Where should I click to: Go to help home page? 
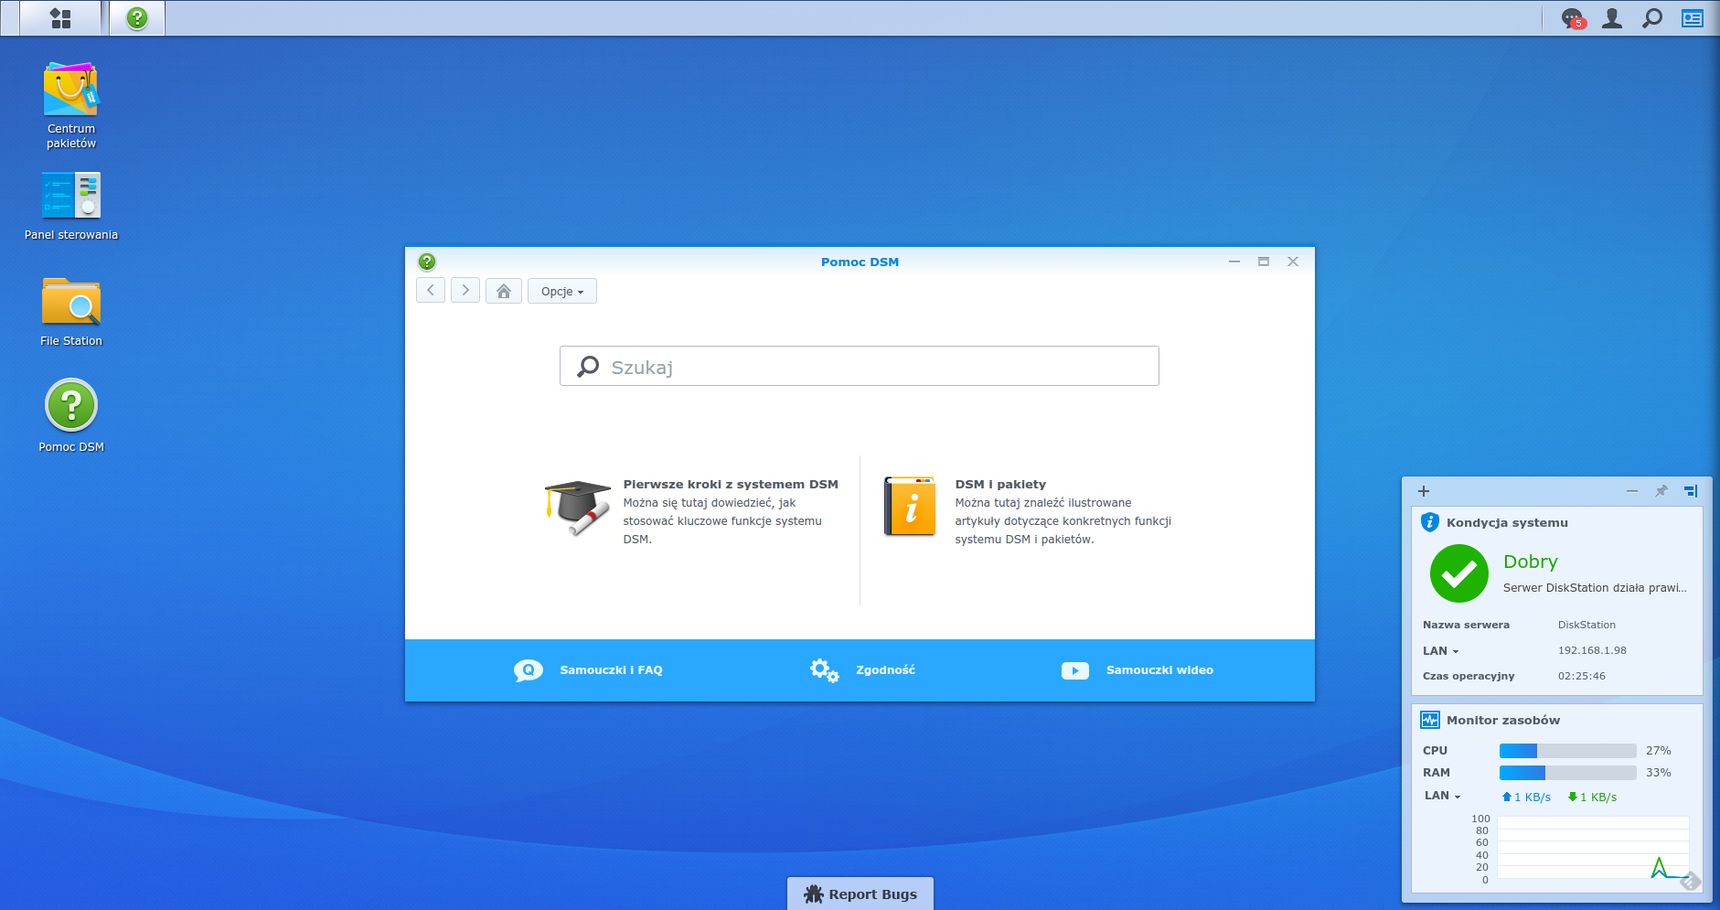pyautogui.click(x=503, y=291)
